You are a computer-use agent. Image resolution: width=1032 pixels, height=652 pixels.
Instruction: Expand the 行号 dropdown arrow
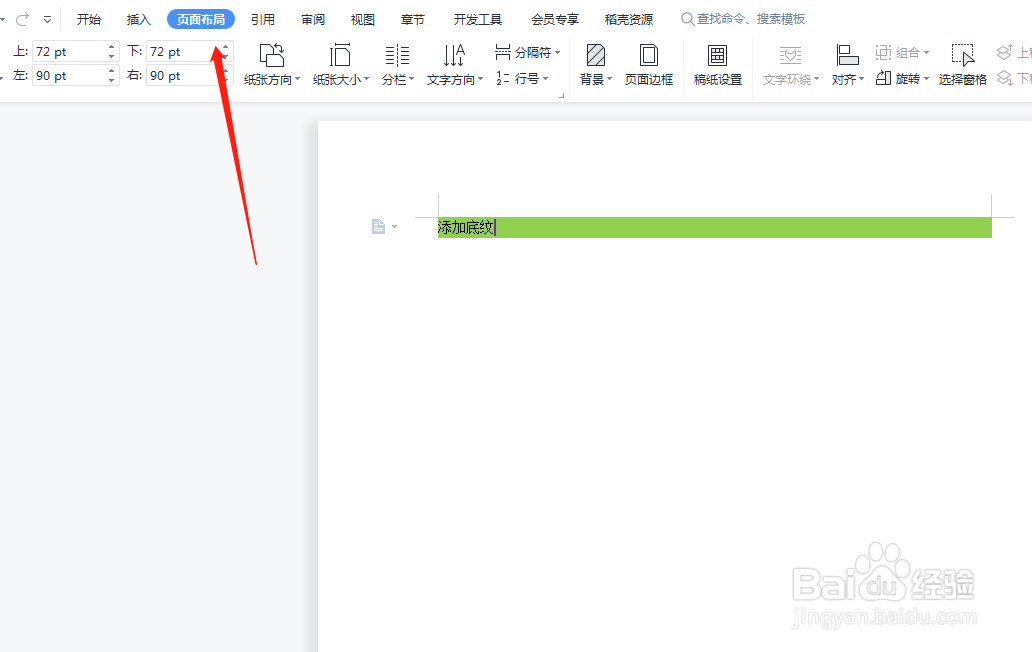(x=546, y=79)
